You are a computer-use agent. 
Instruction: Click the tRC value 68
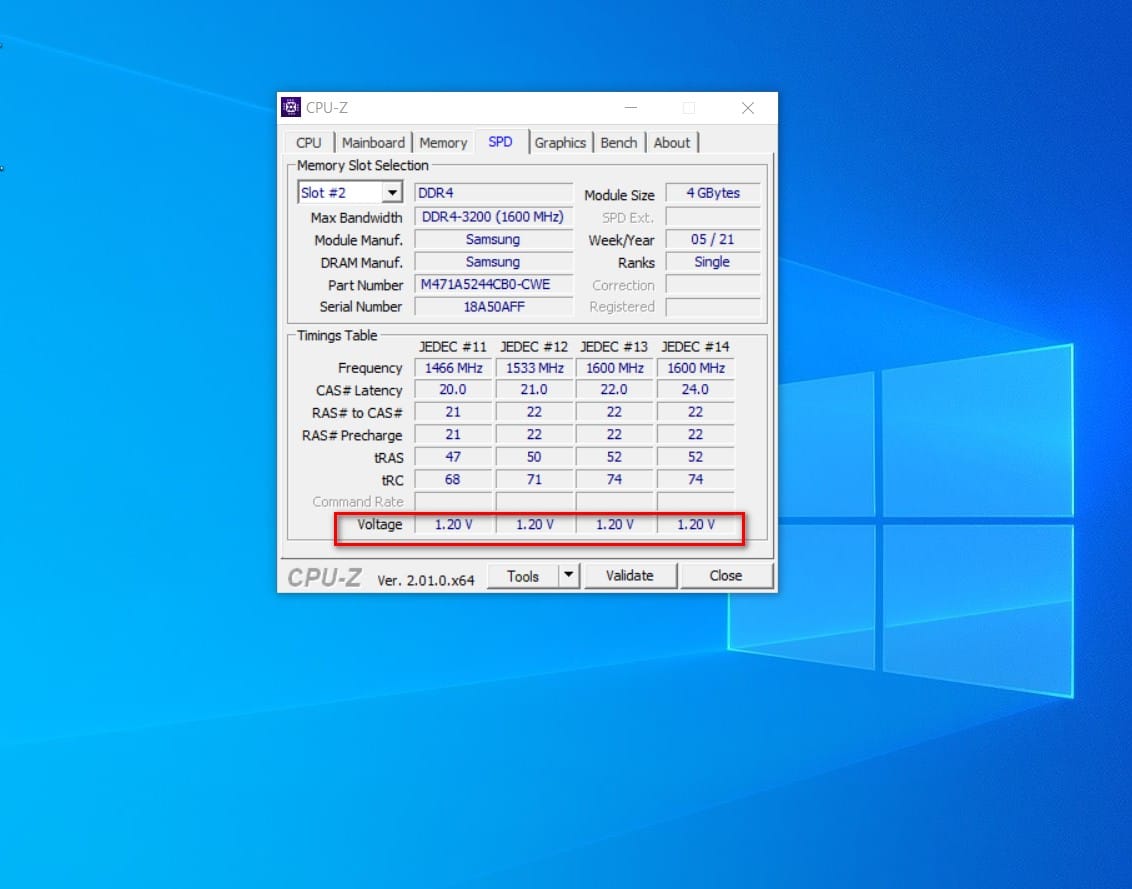coord(453,480)
